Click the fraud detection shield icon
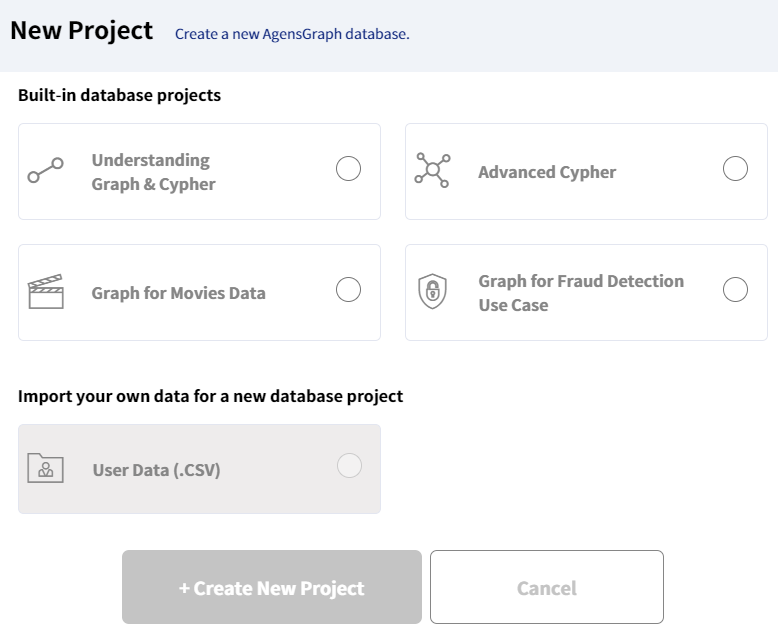The width and height of the screenshot is (778, 639). (432, 292)
